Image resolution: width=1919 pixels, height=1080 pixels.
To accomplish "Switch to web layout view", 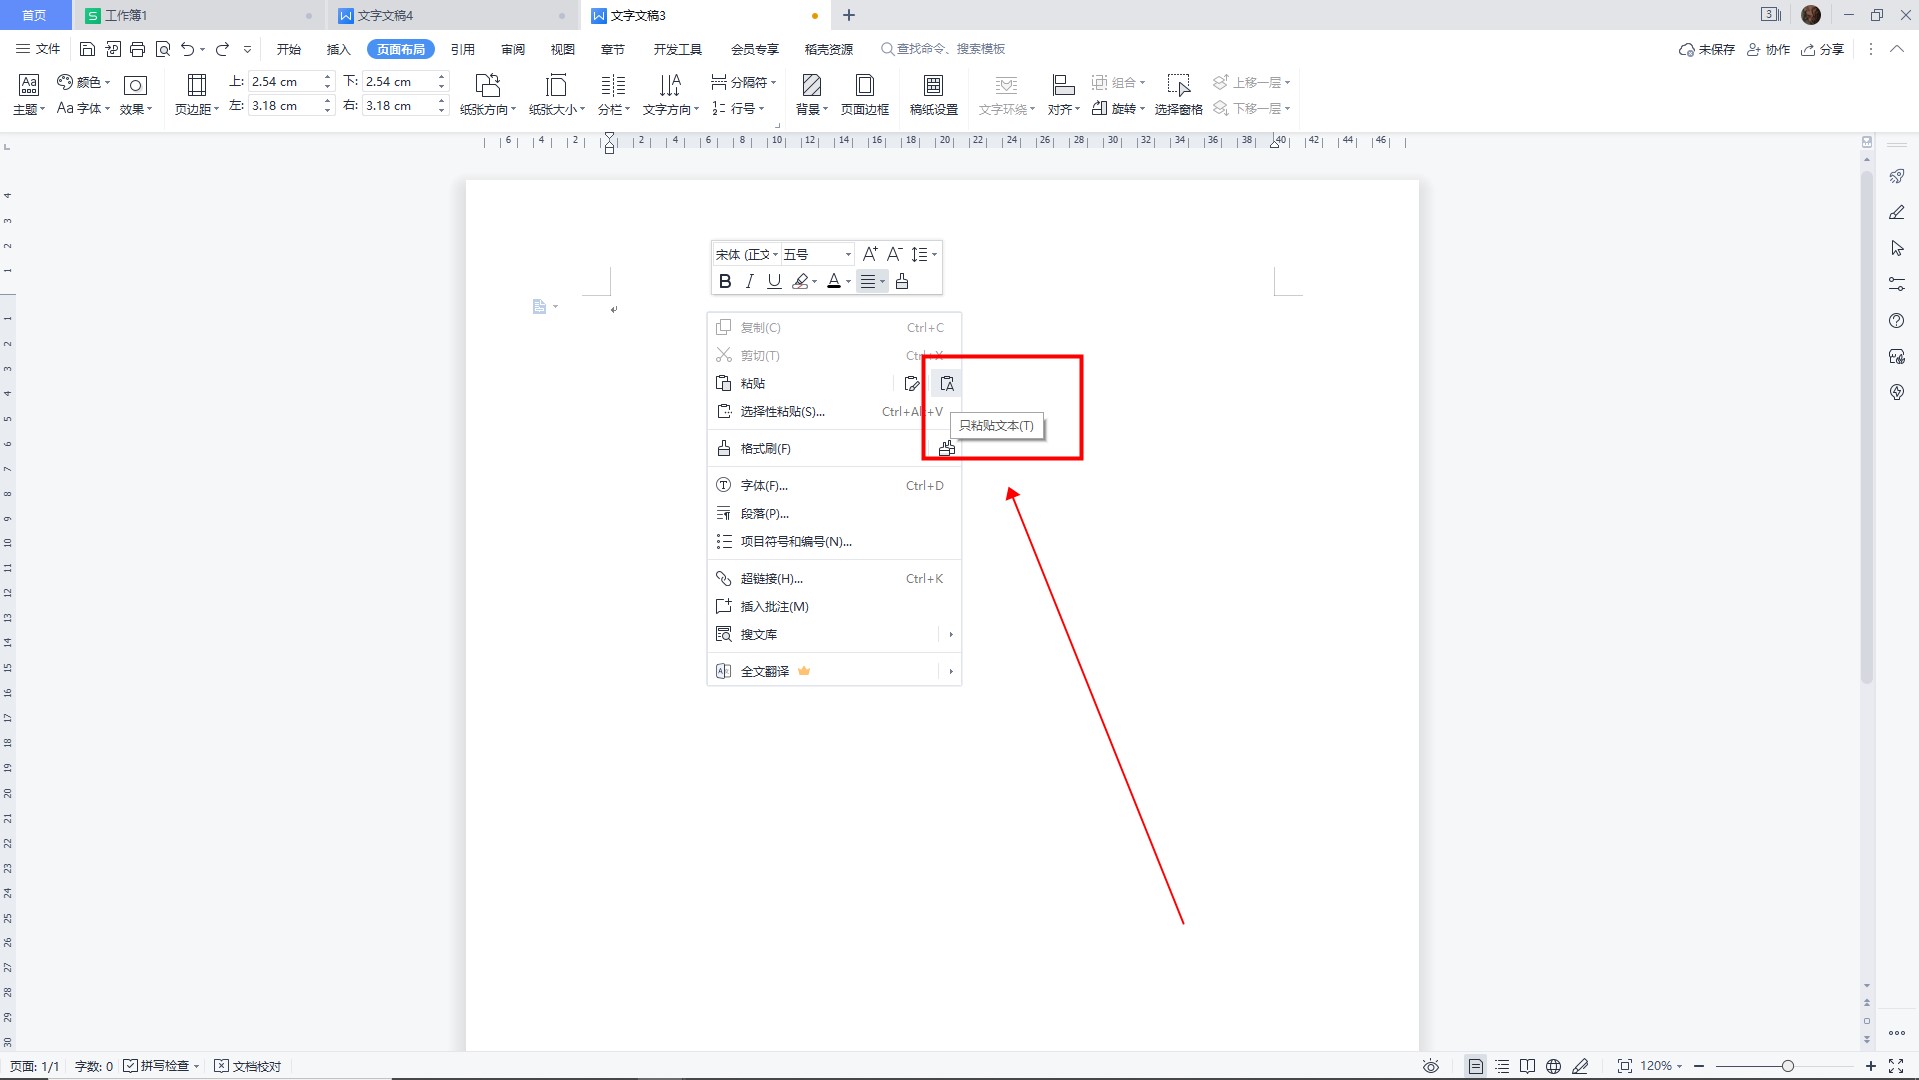I will pyautogui.click(x=1553, y=1066).
